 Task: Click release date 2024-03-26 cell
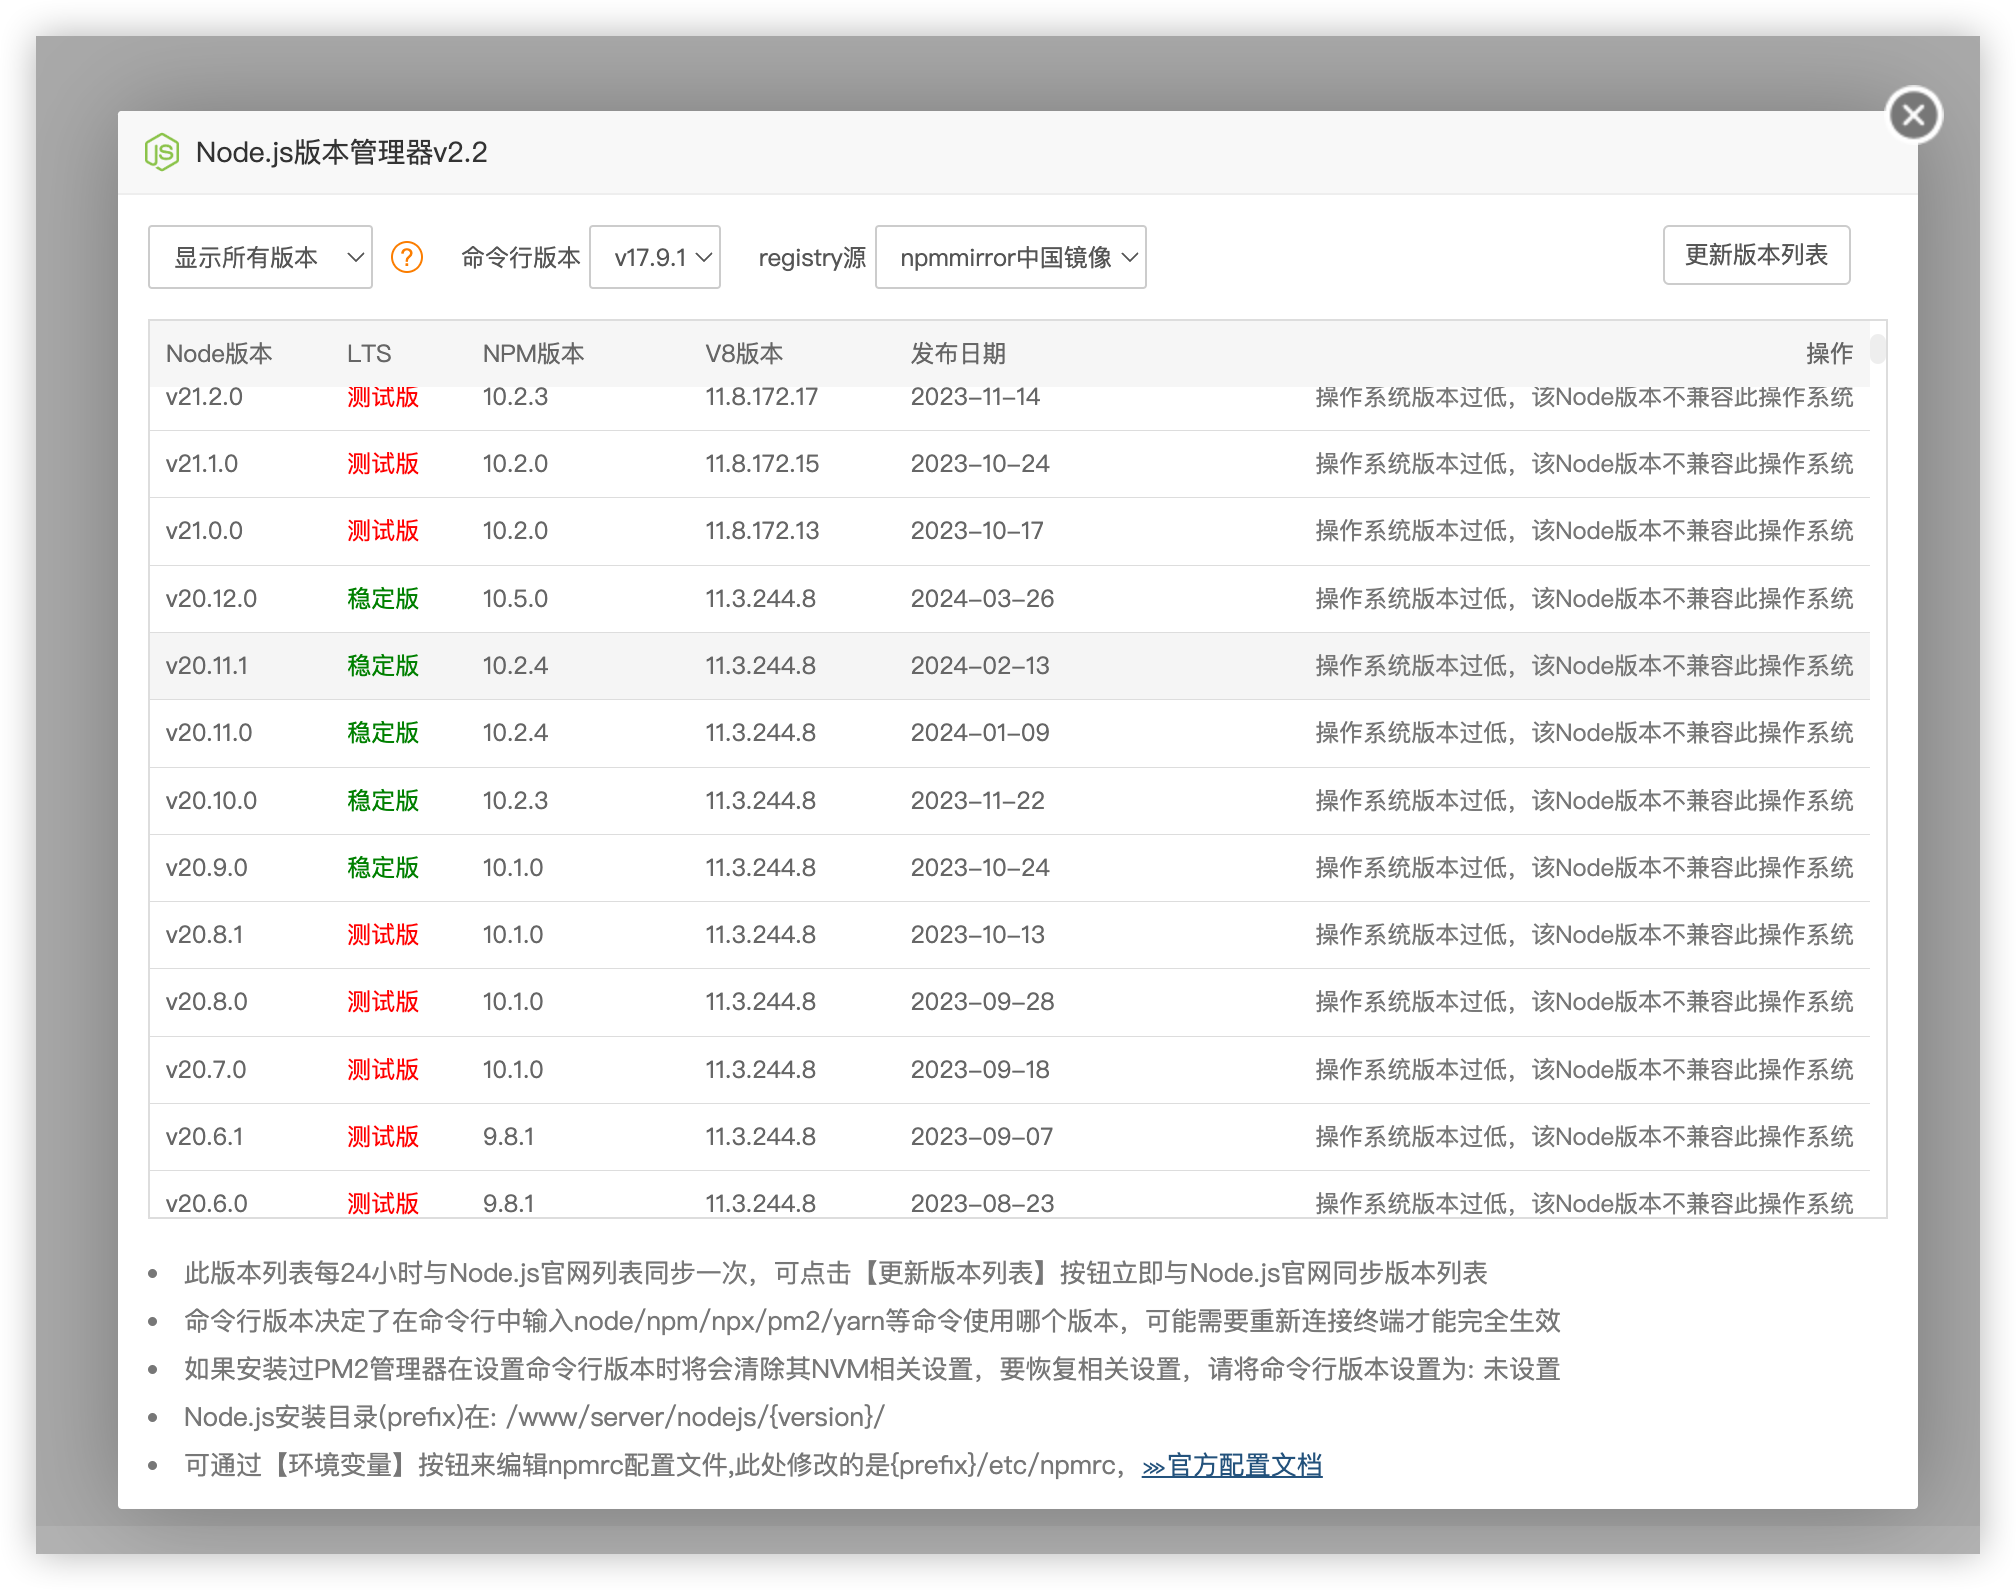[982, 599]
